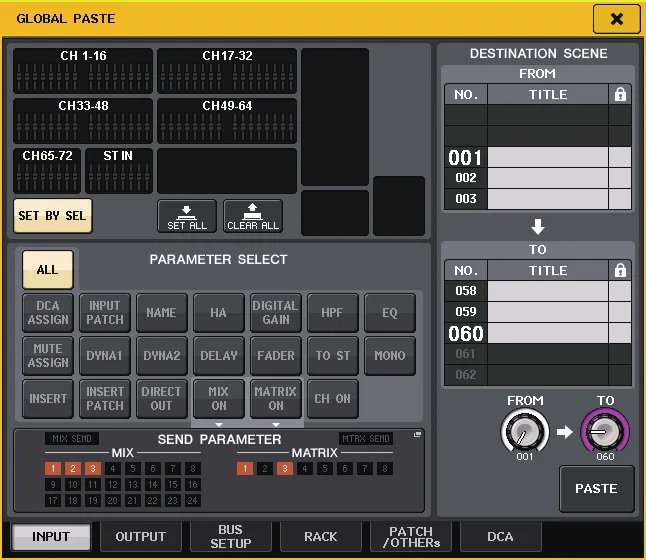
Task: Select scene 060 in TO list
Action: (538, 333)
